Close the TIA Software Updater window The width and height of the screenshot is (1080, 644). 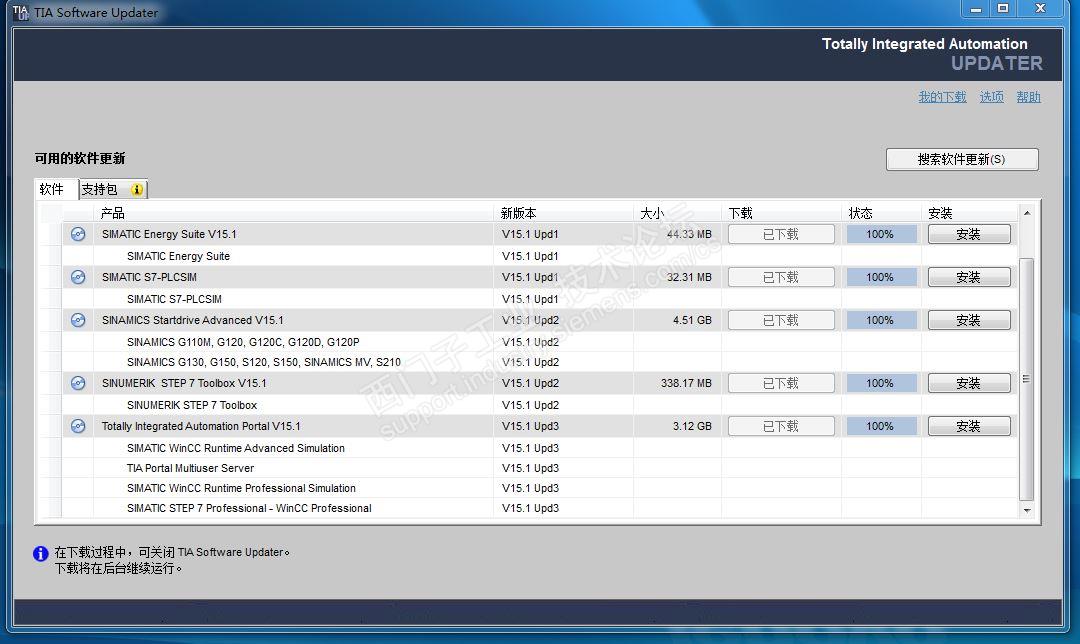pyautogui.click(x=1041, y=9)
